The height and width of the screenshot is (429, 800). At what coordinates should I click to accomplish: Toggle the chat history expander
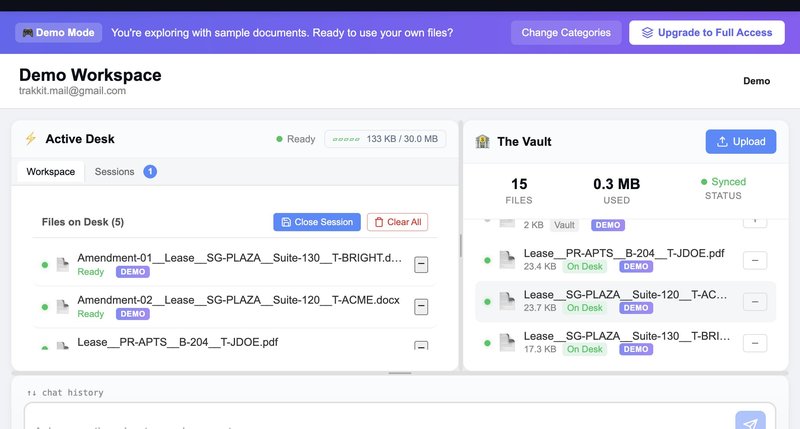(x=65, y=392)
